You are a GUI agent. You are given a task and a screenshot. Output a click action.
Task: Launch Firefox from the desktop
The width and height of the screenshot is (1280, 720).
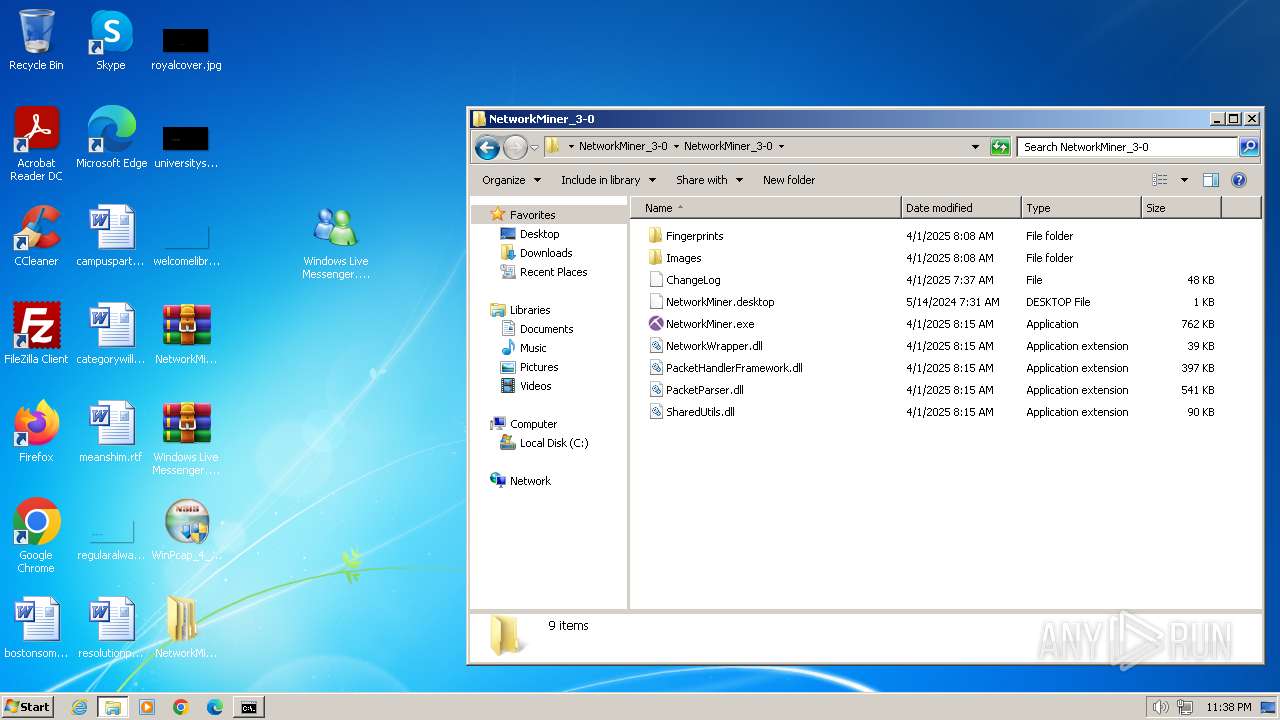pos(36,432)
